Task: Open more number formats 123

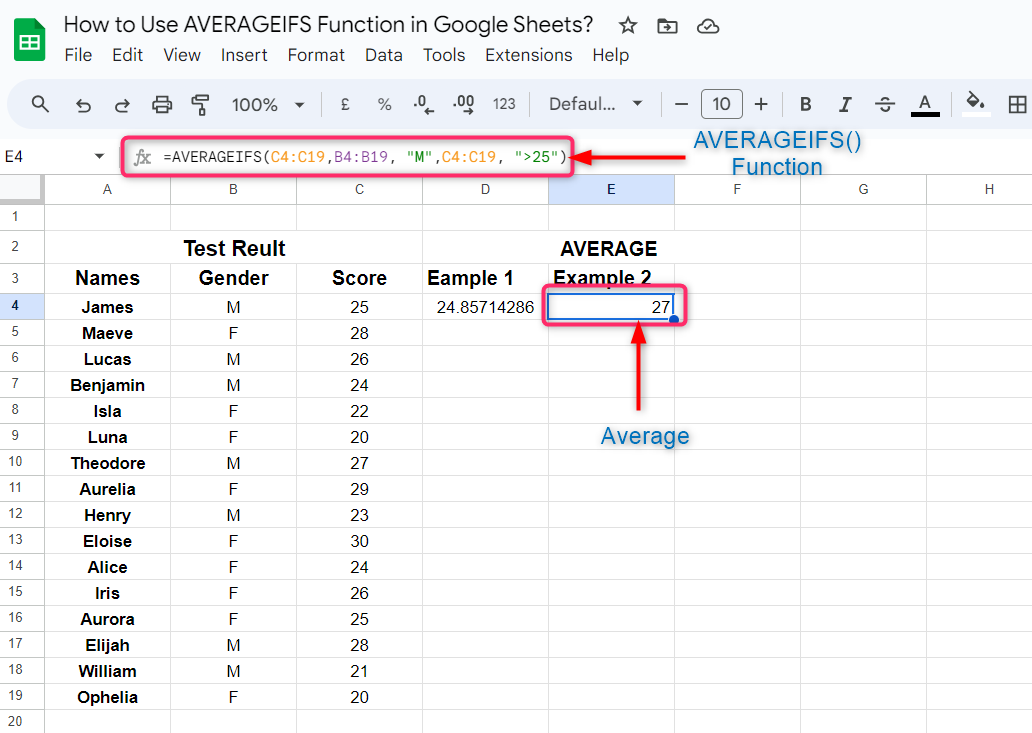Action: click(x=504, y=104)
